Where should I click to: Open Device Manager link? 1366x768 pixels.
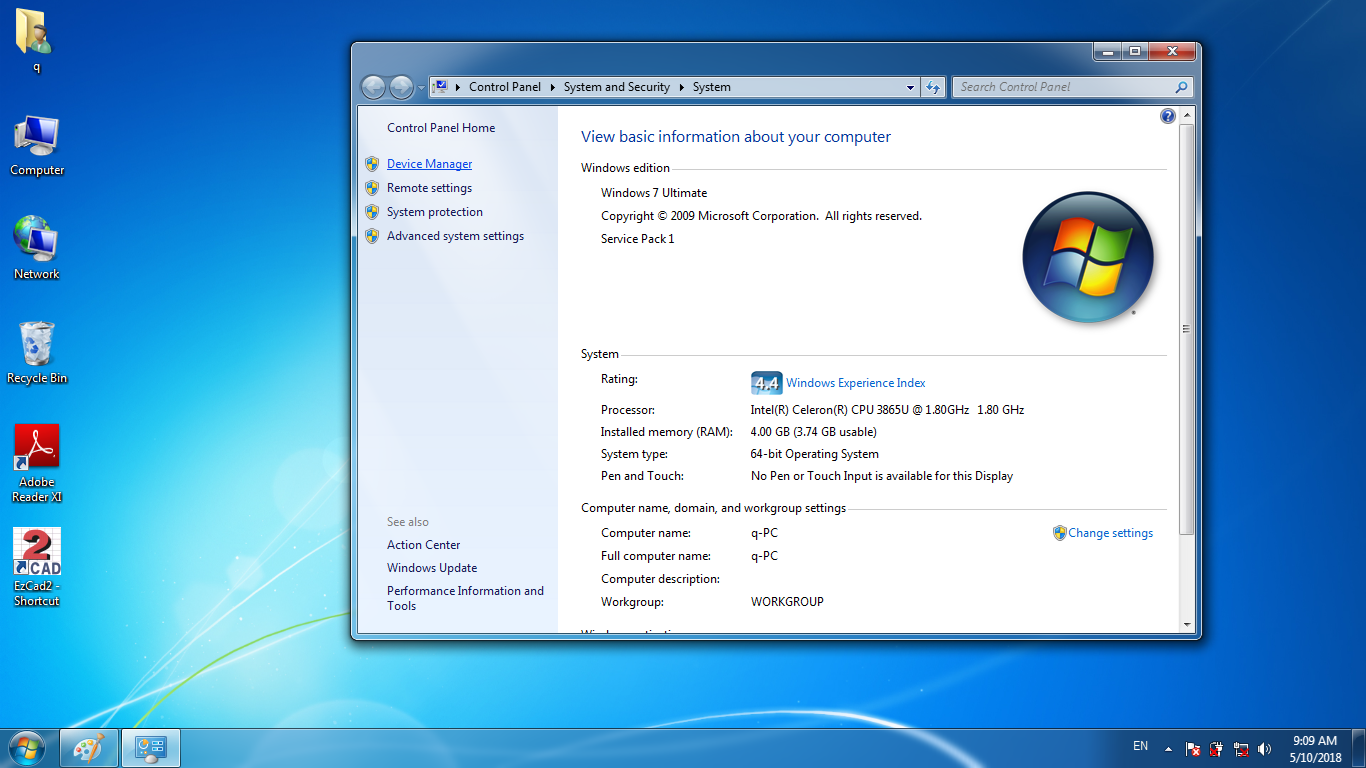pos(429,164)
